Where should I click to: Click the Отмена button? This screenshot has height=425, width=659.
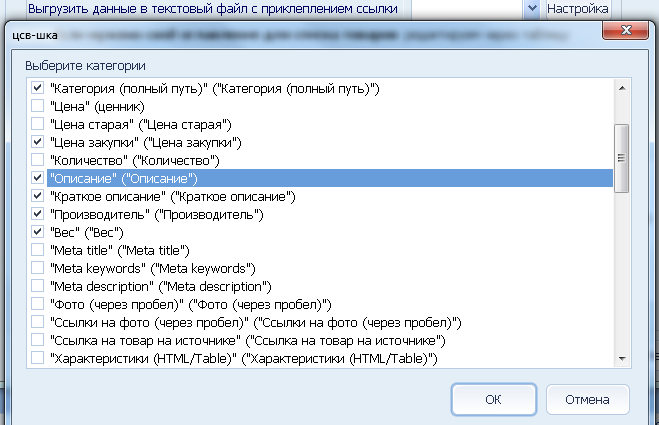point(586,399)
